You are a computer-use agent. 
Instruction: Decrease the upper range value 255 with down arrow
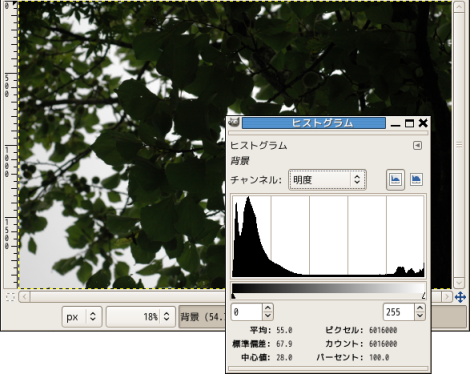420,316
